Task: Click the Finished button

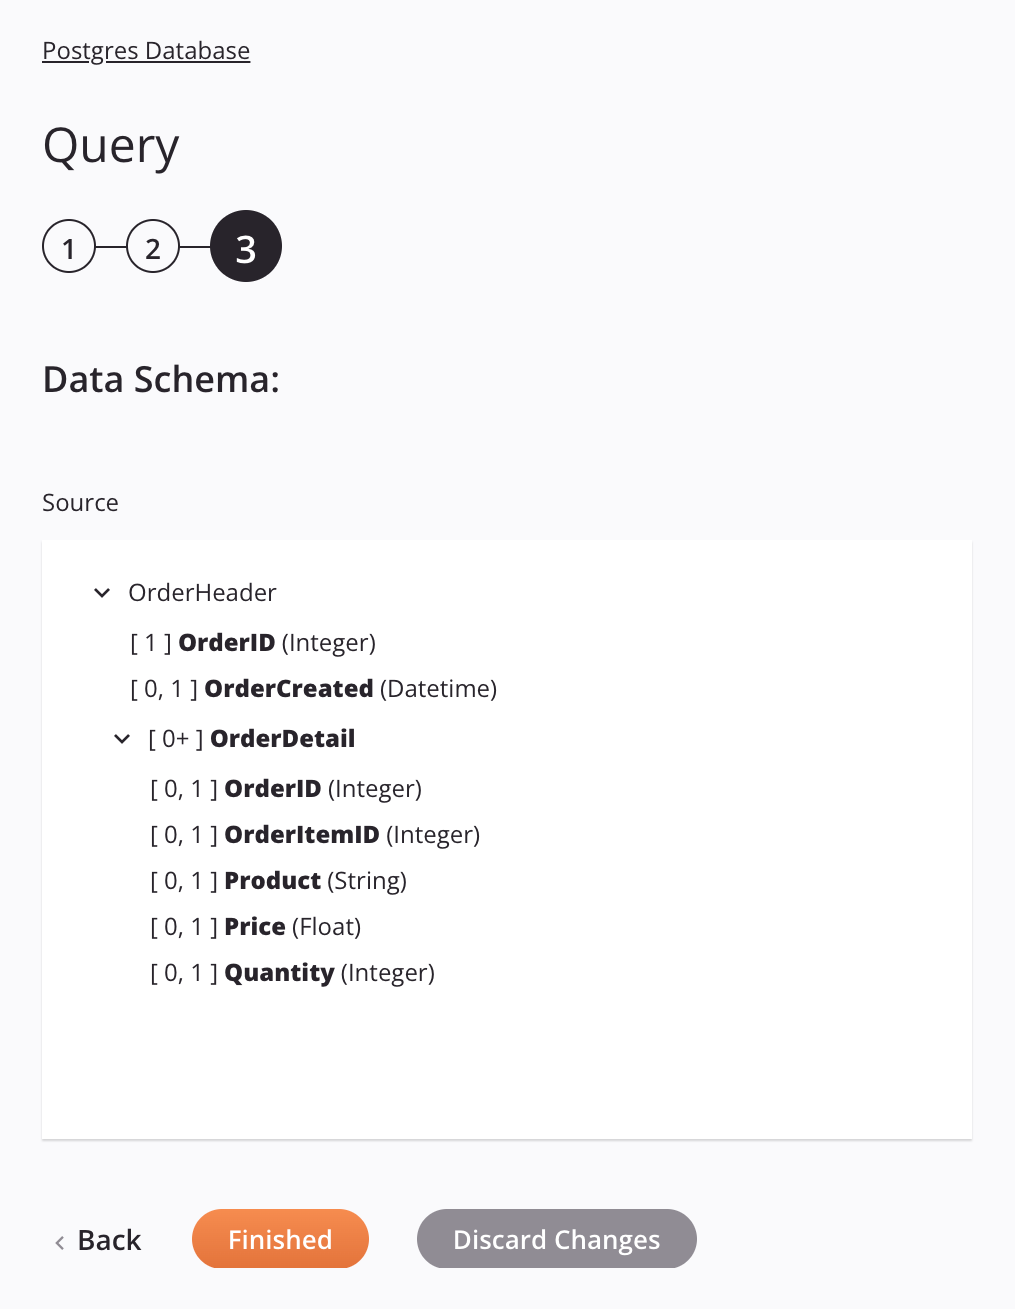Action: (280, 1239)
